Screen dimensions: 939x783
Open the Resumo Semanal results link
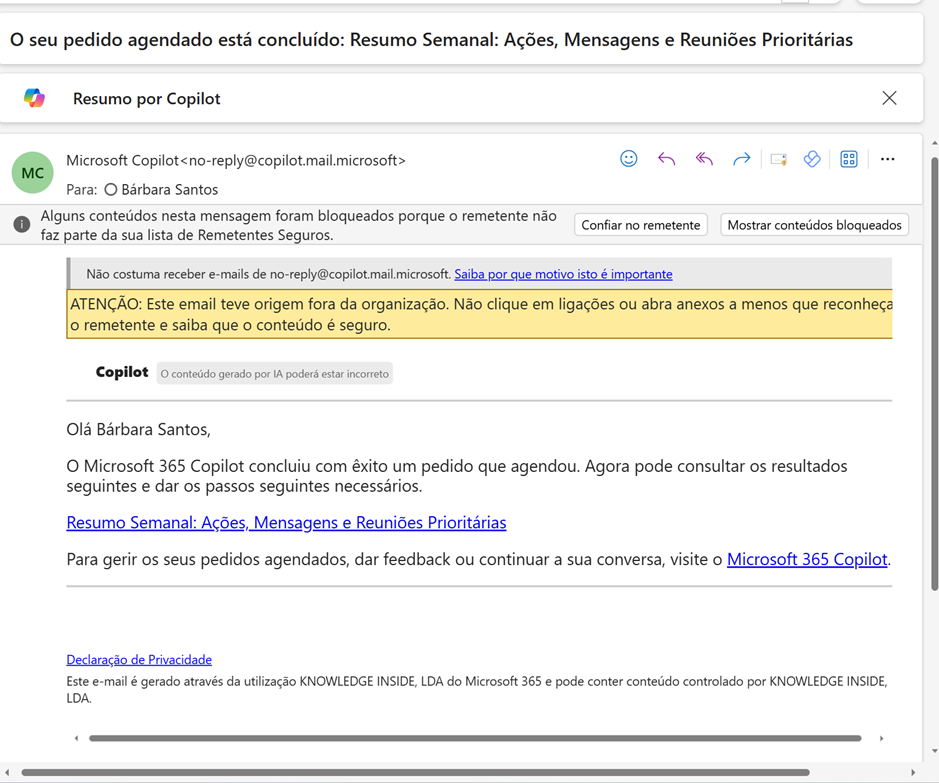(x=286, y=523)
